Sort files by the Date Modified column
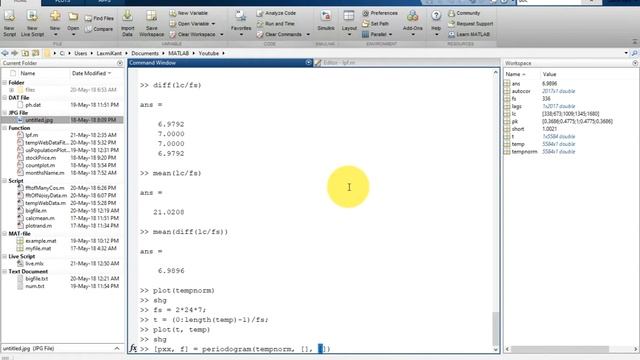This screenshot has width=640, height=360. [91, 73]
